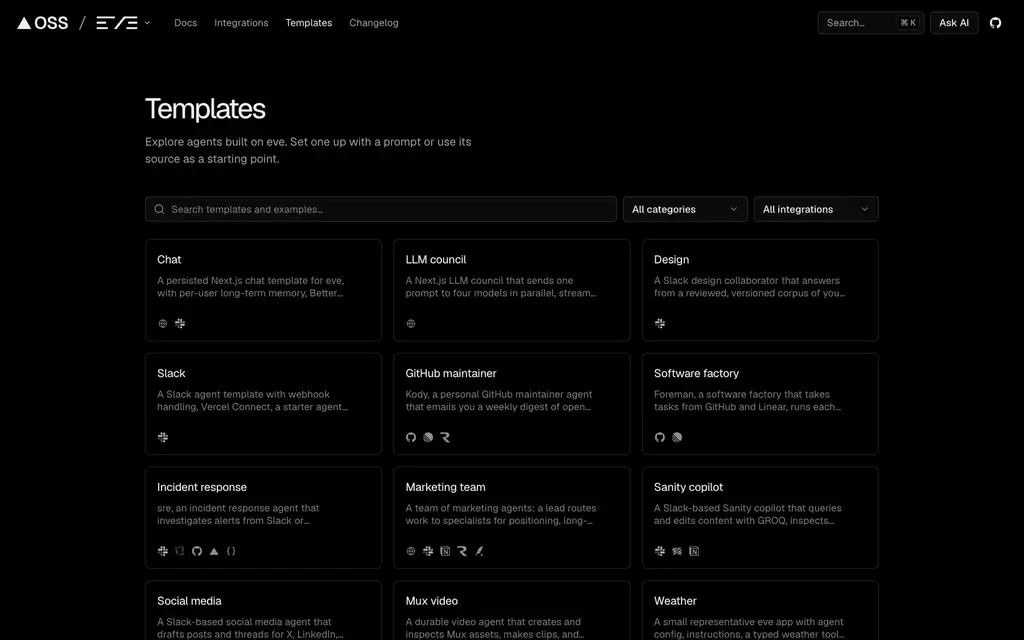1024x640 pixels.
Task: Open the Social media template title
Action: 189,601
